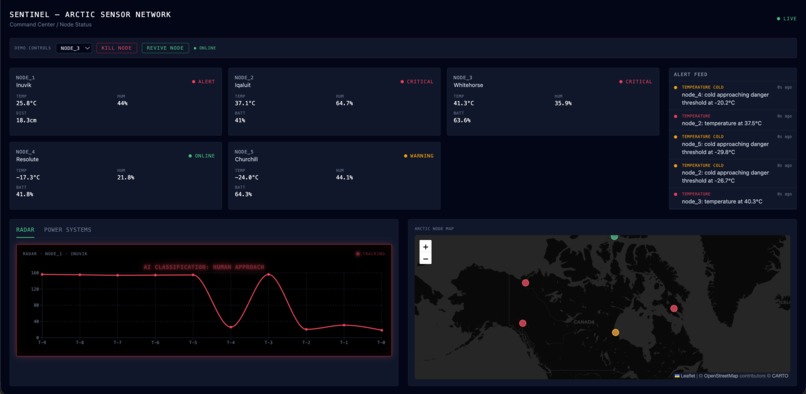Click the radar data point at T-0
This screenshot has width=806, height=394.
pos(381,330)
